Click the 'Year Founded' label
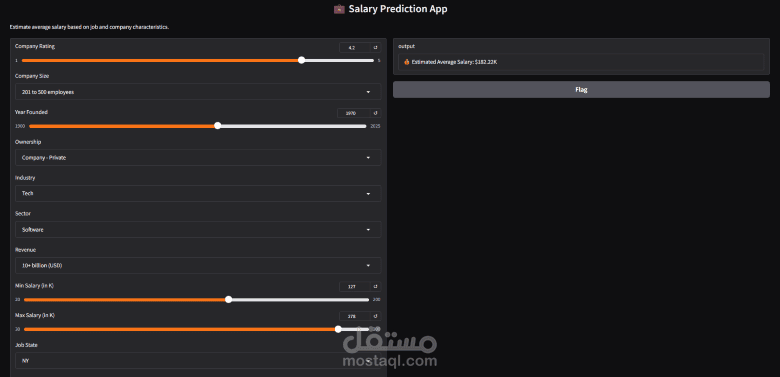 click(x=31, y=112)
